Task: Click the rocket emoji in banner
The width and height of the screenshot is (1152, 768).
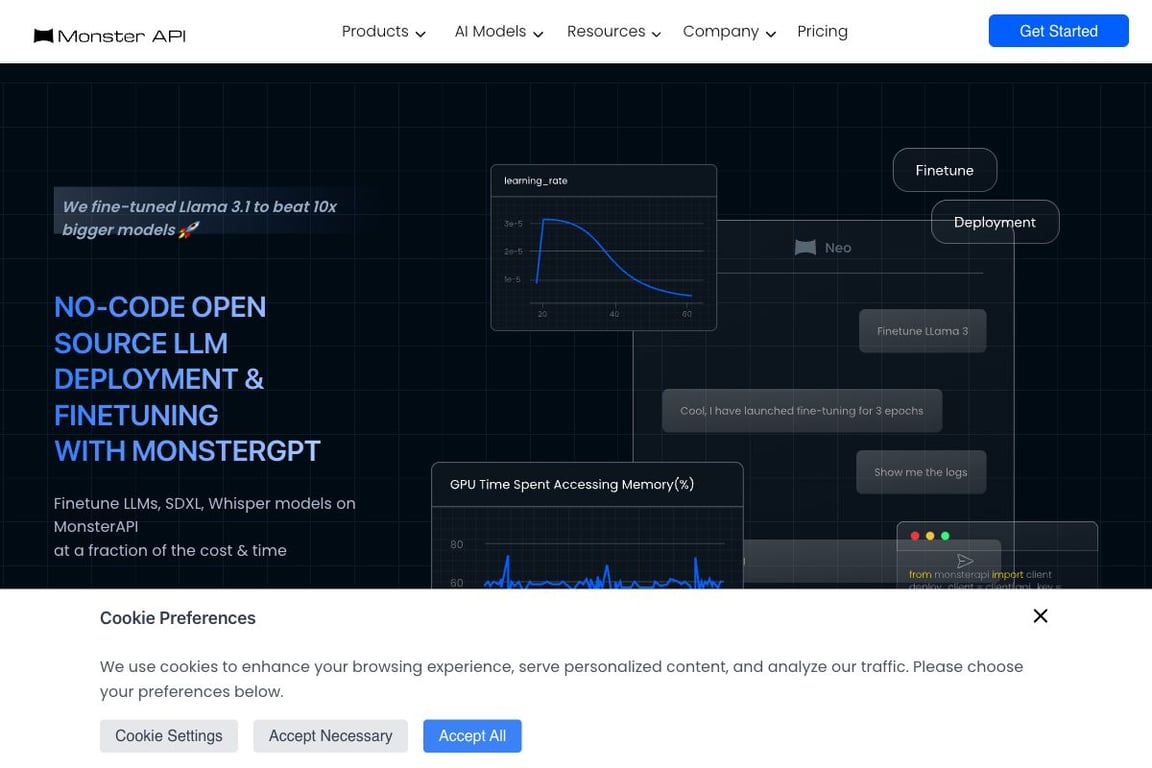Action: tap(189, 230)
